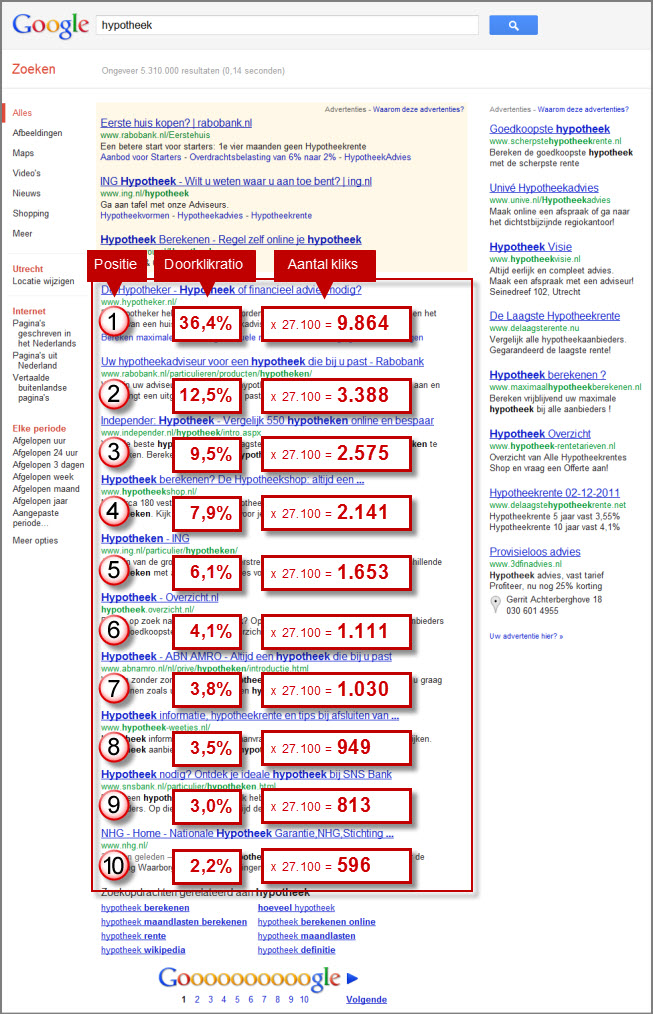Click the blue next arrow beside Goooogle

[x=352, y=978]
